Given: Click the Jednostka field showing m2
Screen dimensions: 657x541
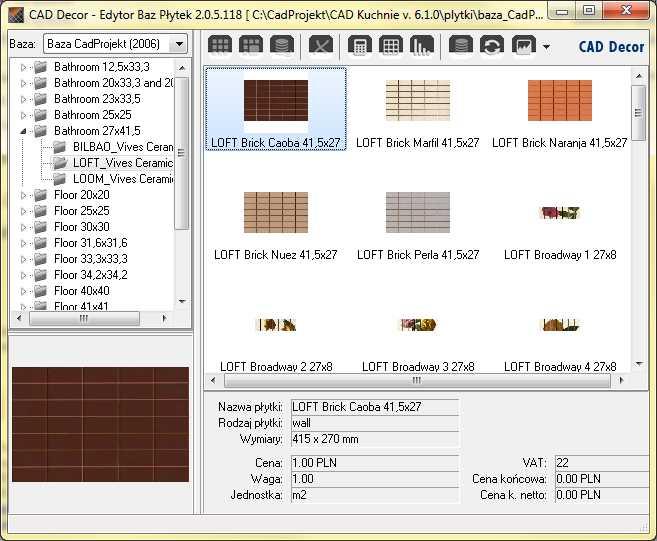Looking at the screenshot, I should (x=375, y=495).
